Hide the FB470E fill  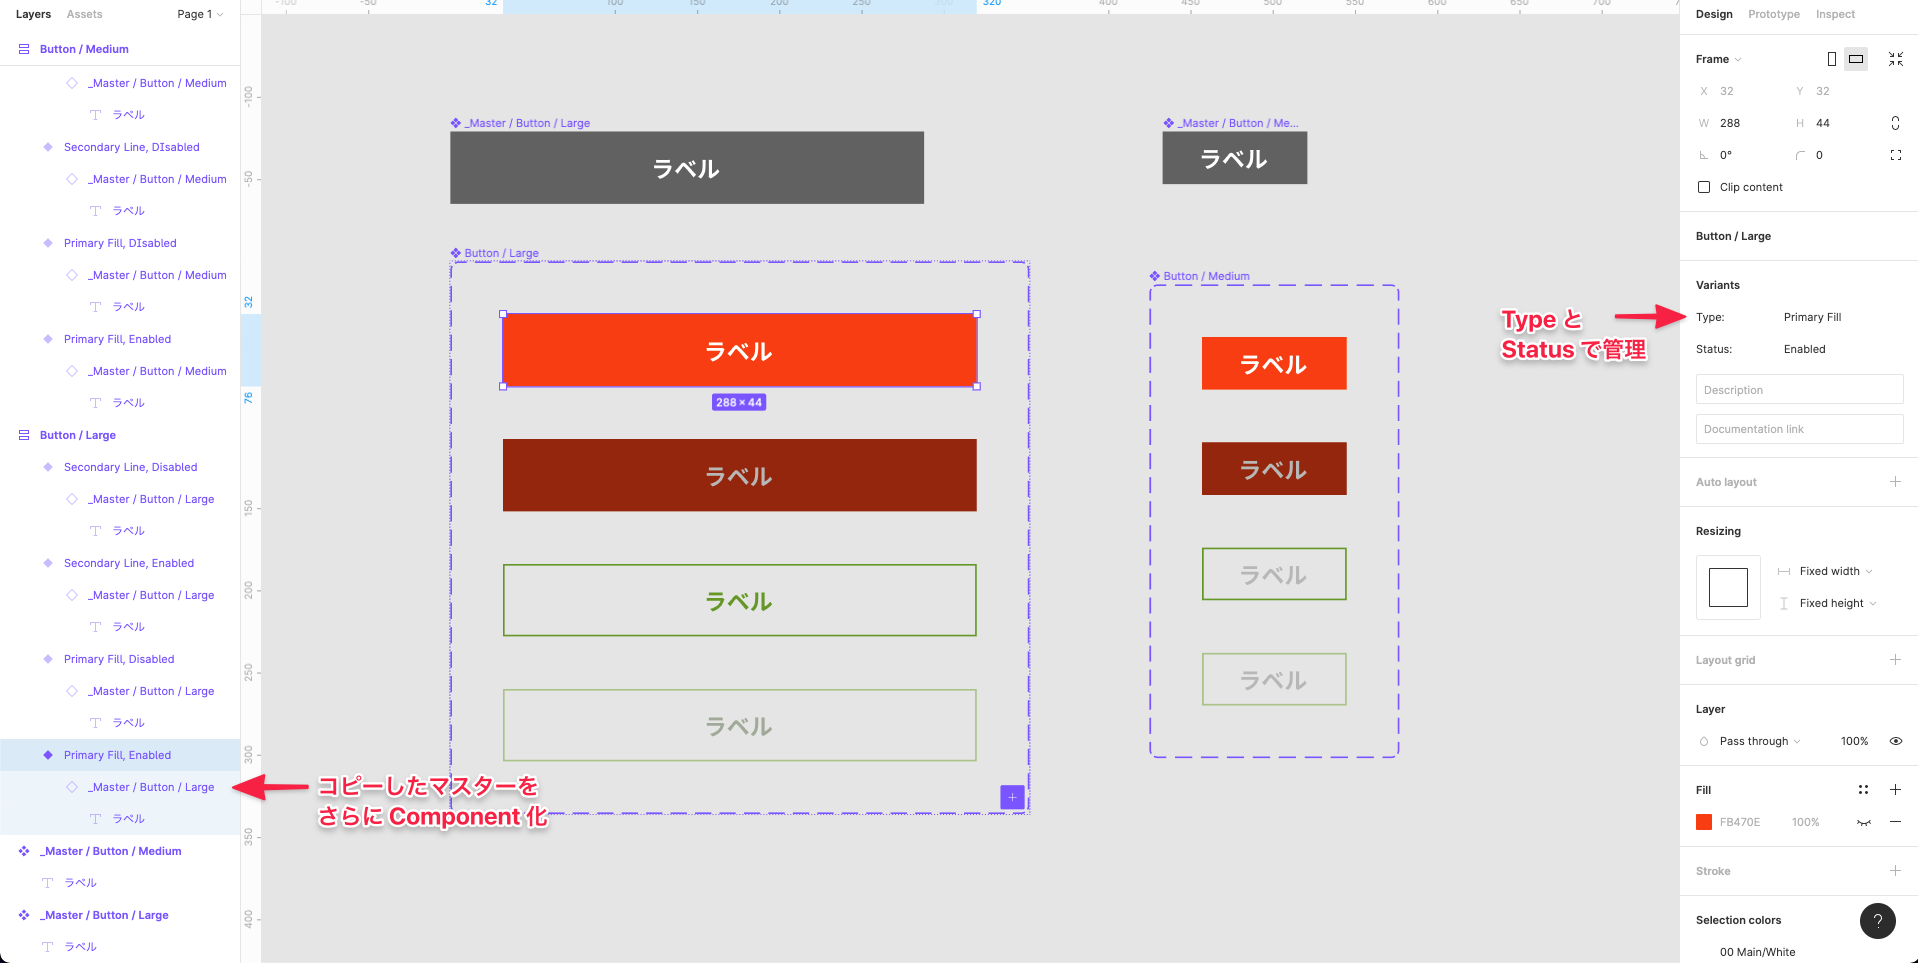tap(1864, 822)
